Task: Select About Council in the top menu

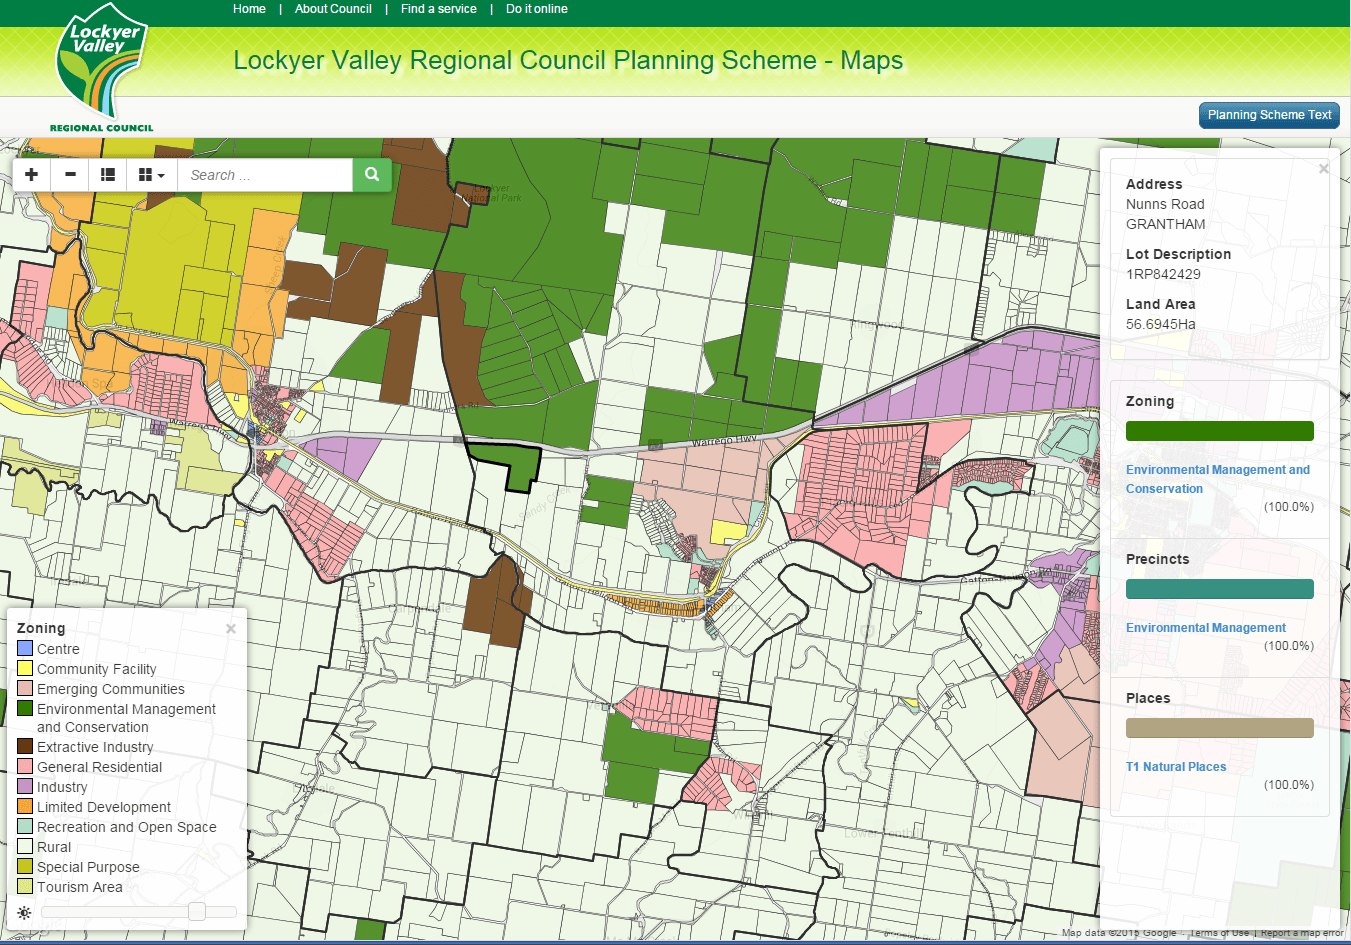Action: pyautogui.click(x=332, y=9)
